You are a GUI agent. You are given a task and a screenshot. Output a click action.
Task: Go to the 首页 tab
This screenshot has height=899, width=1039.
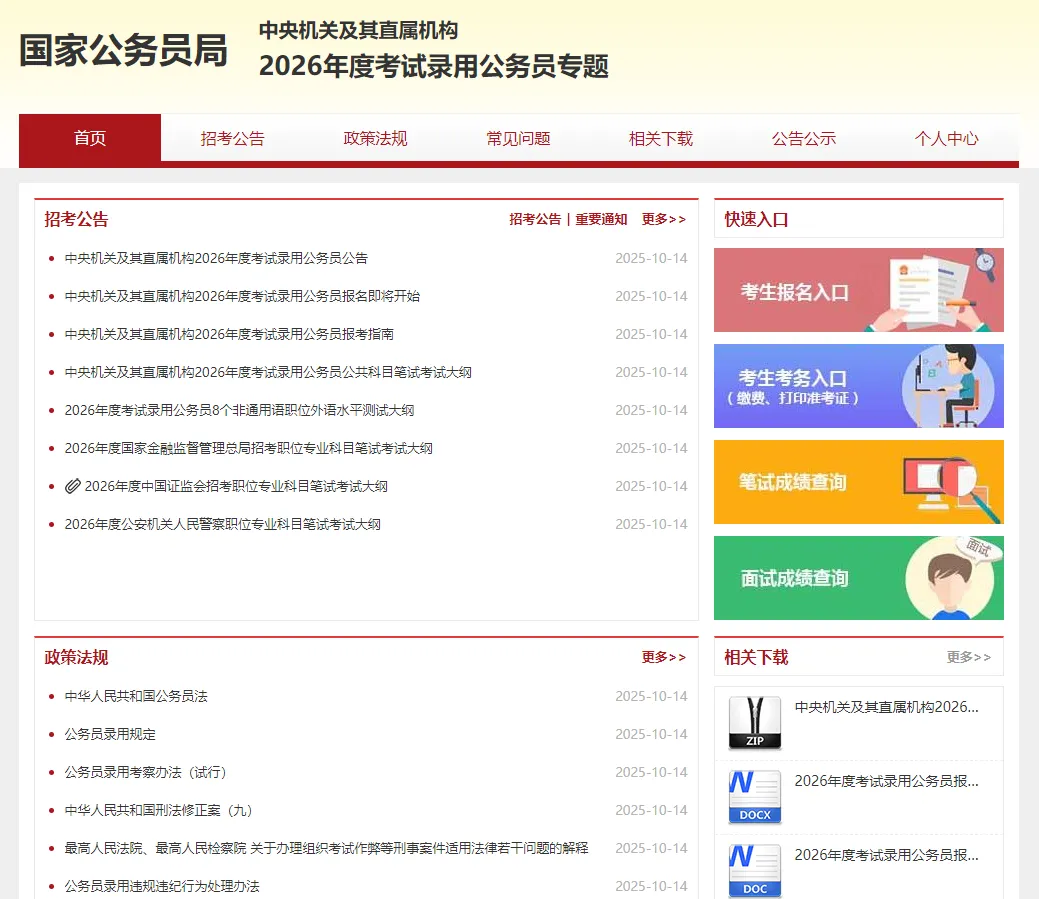[90, 138]
